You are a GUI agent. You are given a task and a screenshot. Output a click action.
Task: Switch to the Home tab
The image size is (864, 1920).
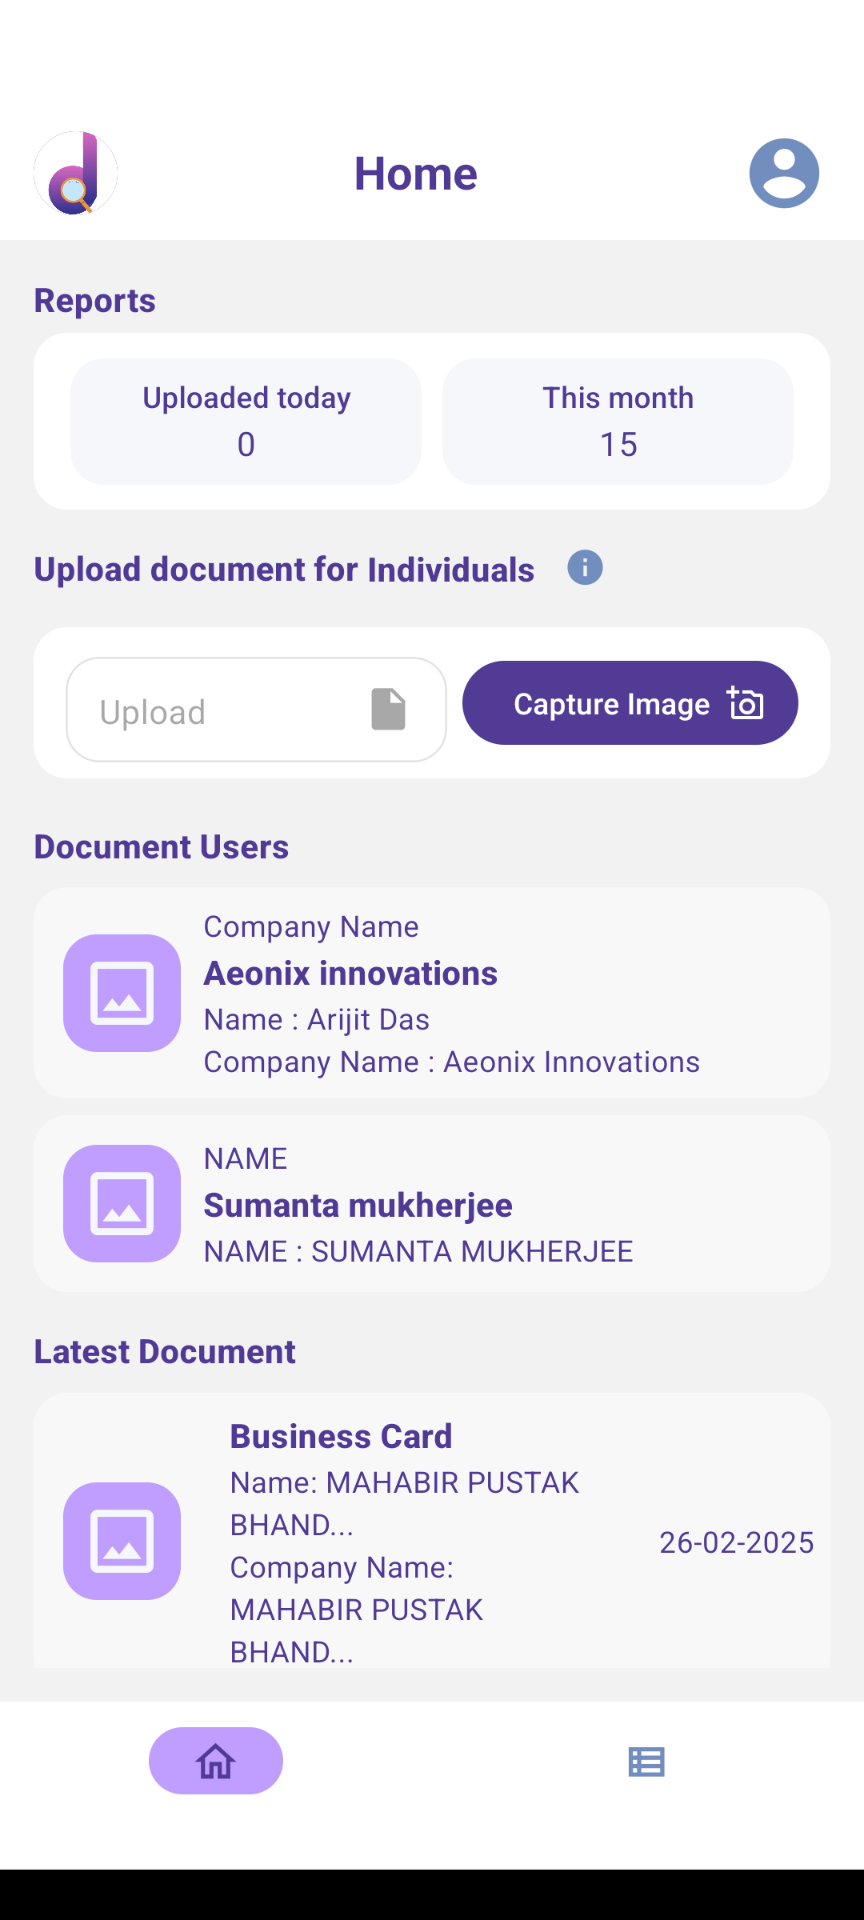point(216,1761)
